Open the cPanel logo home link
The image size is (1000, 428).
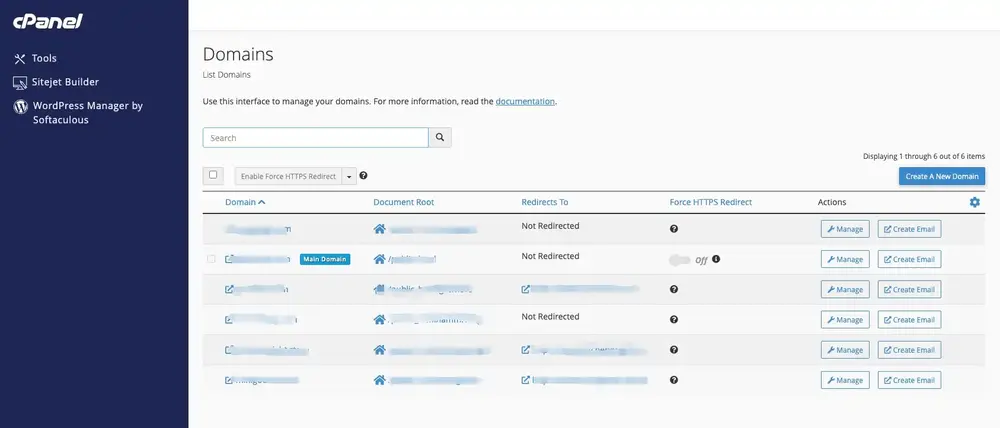(x=48, y=22)
